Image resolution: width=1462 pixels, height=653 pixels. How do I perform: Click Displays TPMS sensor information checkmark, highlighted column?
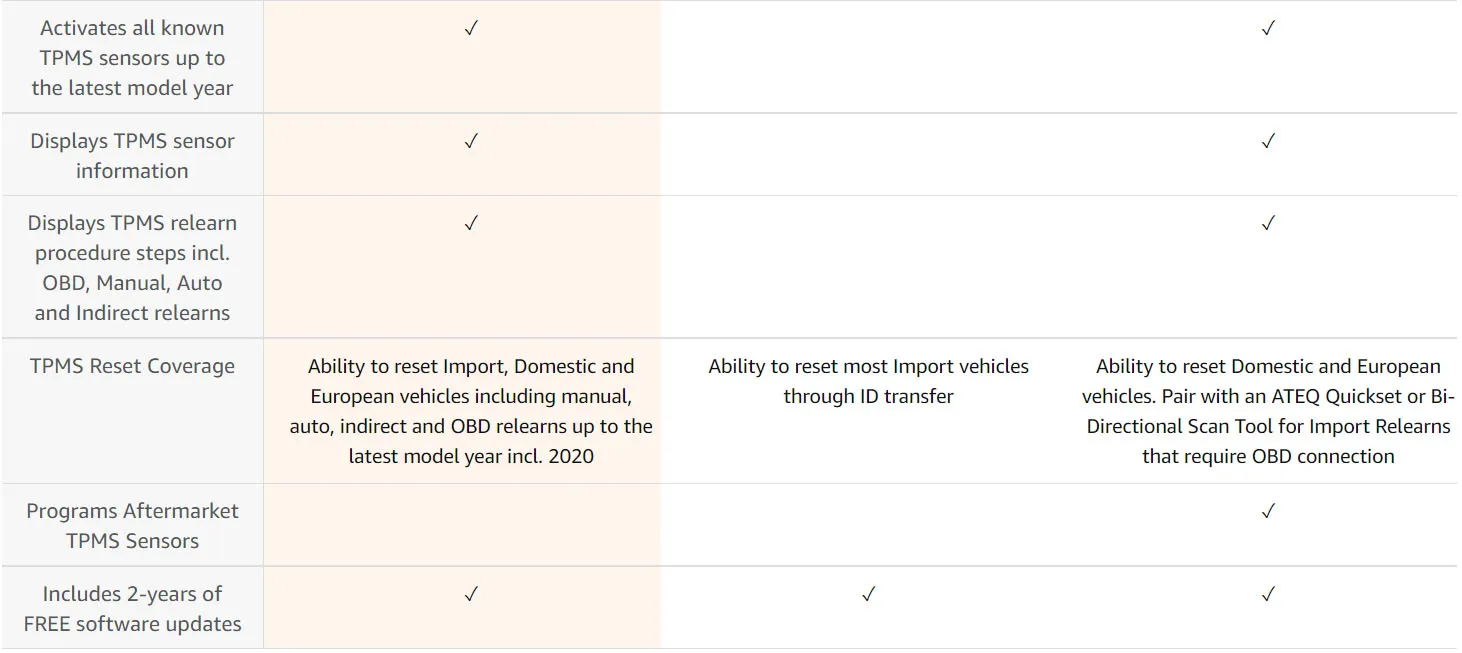[x=471, y=141]
